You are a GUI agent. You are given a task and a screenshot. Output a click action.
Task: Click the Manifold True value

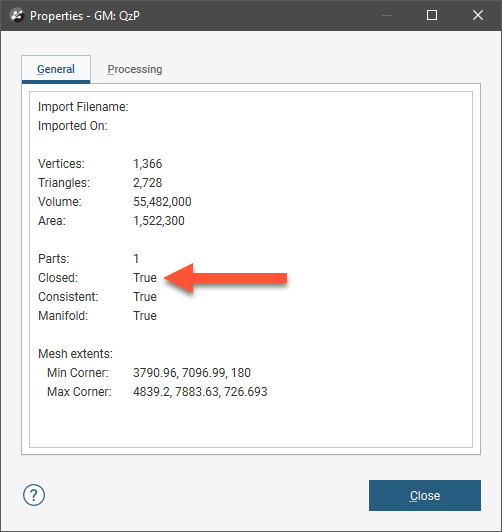[145, 316]
